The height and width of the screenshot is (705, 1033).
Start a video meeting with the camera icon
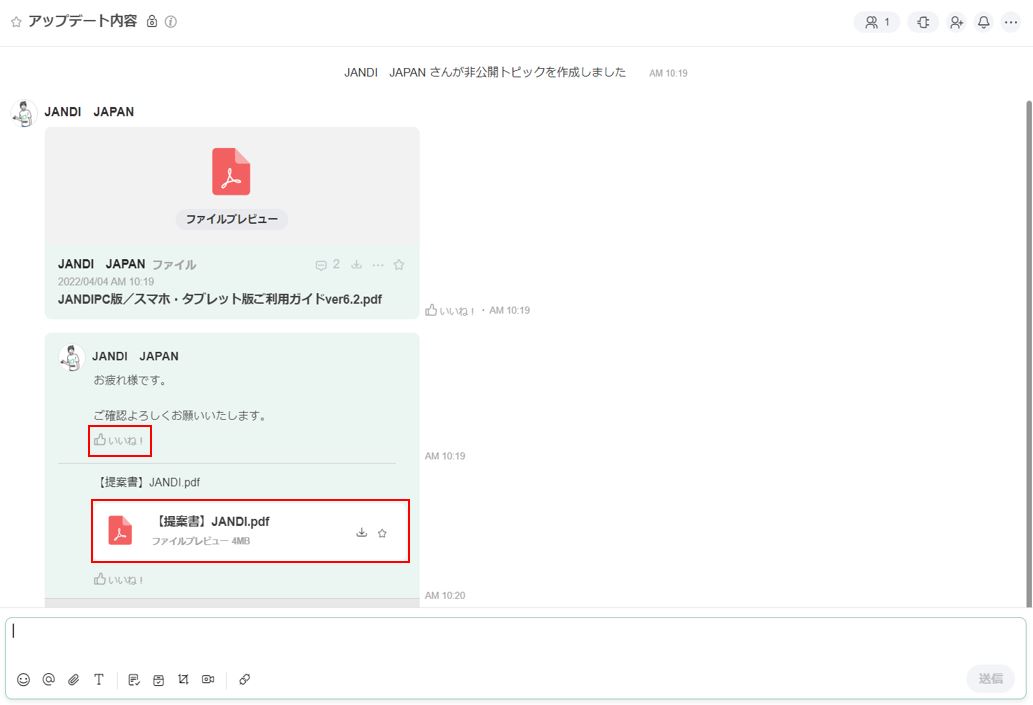pyautogui.click(x=208, y=679)
